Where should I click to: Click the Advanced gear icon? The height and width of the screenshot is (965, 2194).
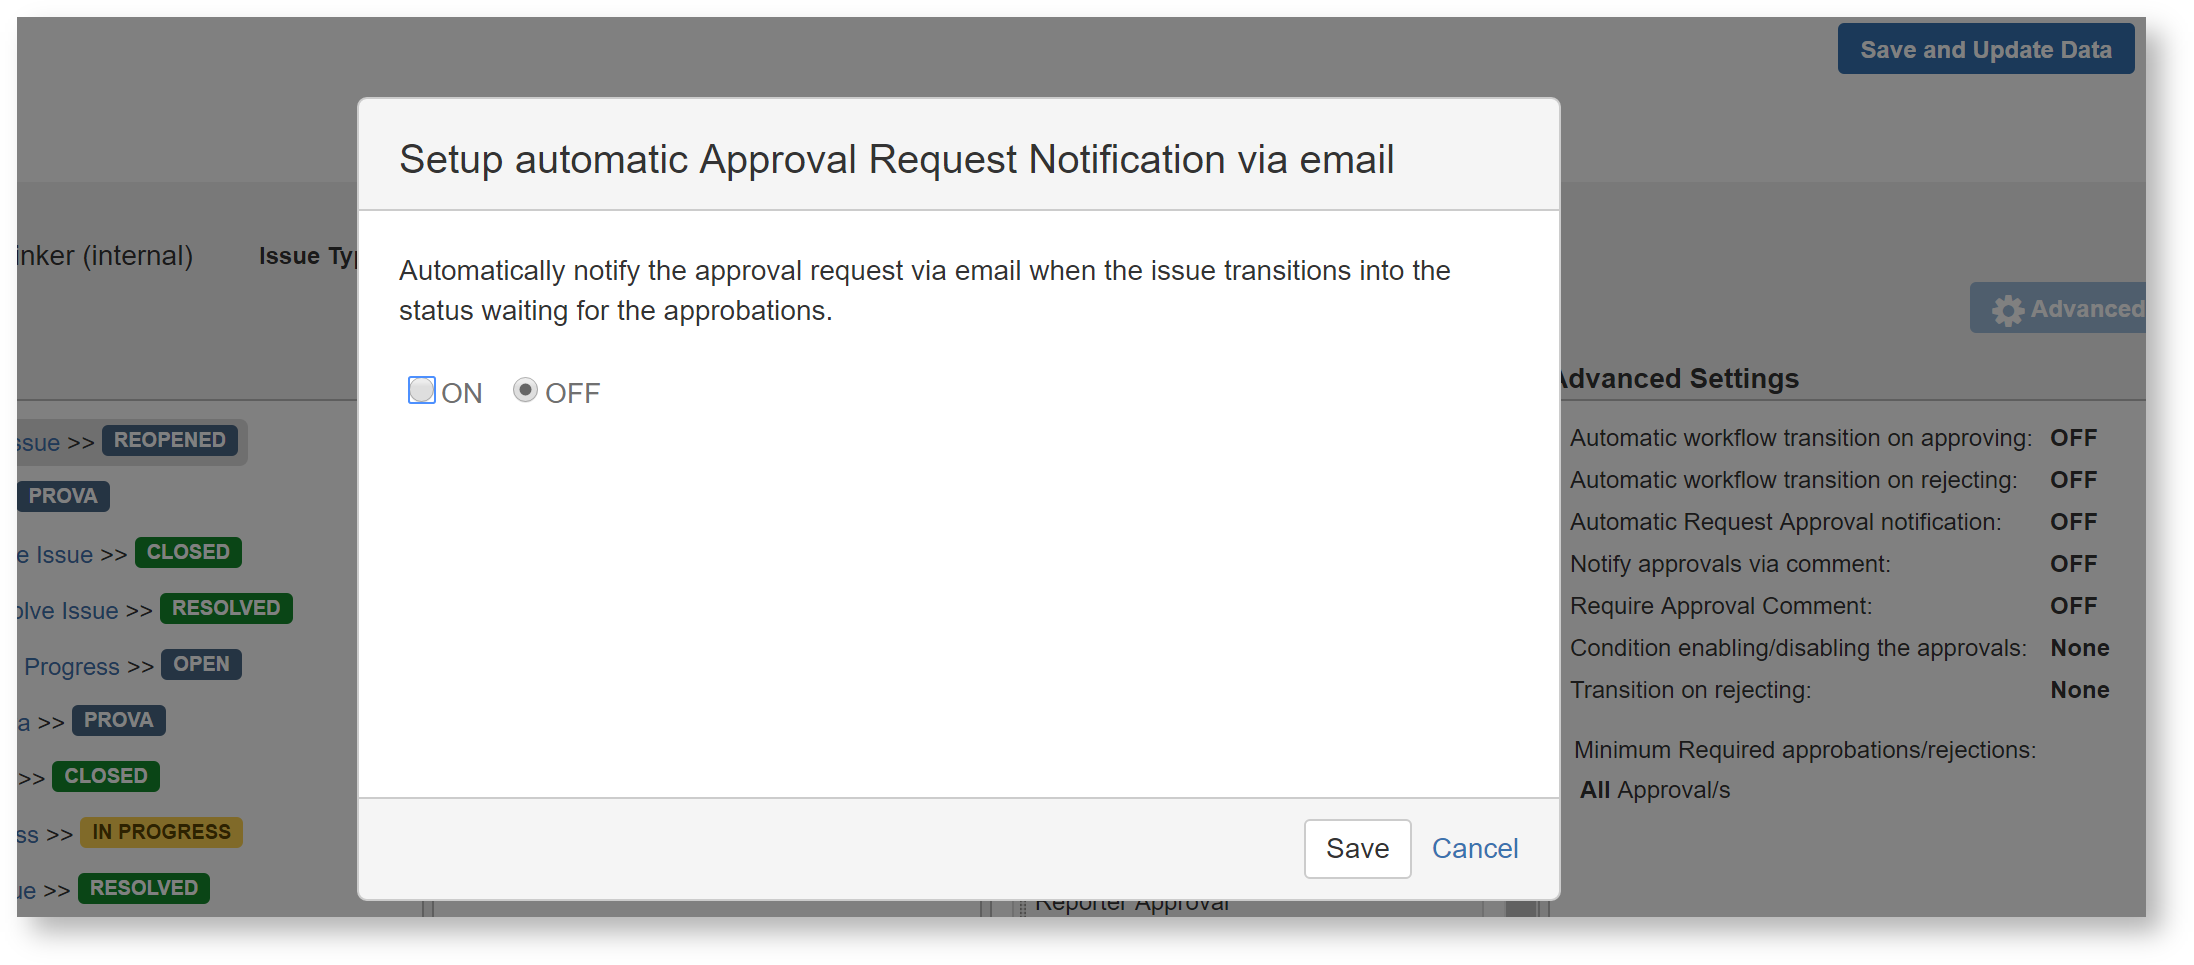pos(2007,310)
